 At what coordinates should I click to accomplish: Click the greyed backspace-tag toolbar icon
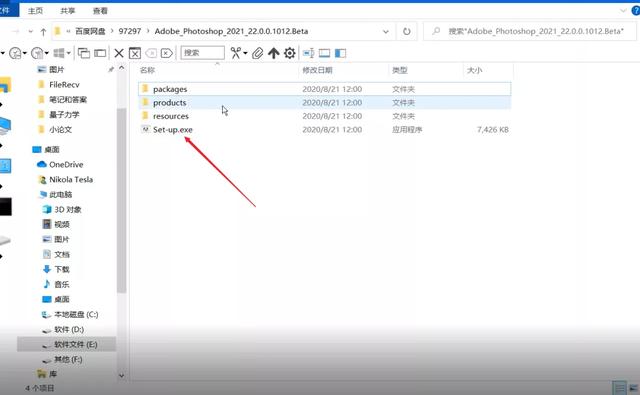(x=151, y=53)
